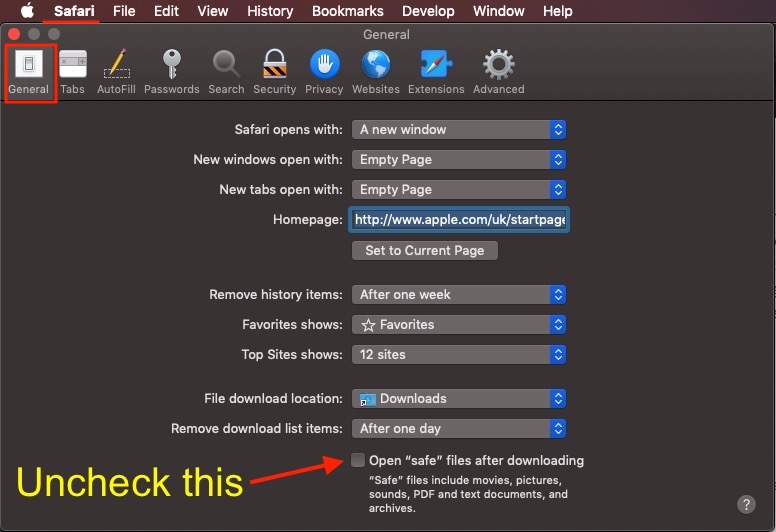Screen dimensions: 776x532
Task: Open the File menu
Action: coord(124,11)
